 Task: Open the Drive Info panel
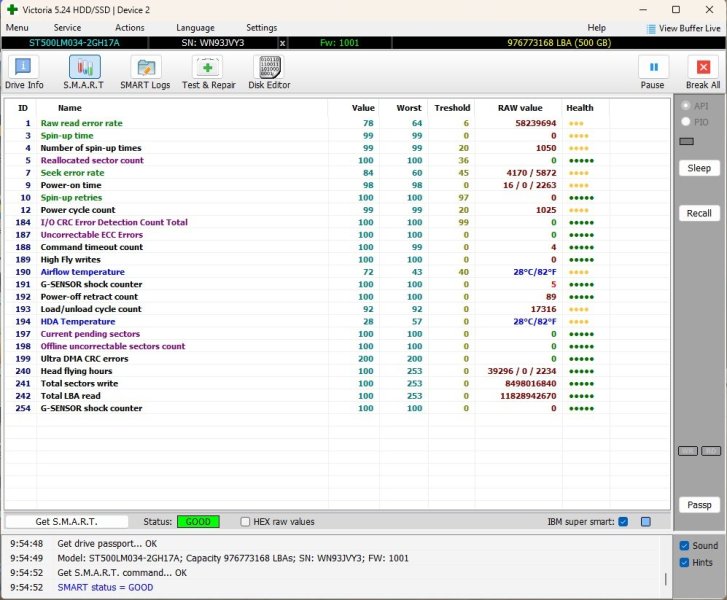[x=24, y=73]
